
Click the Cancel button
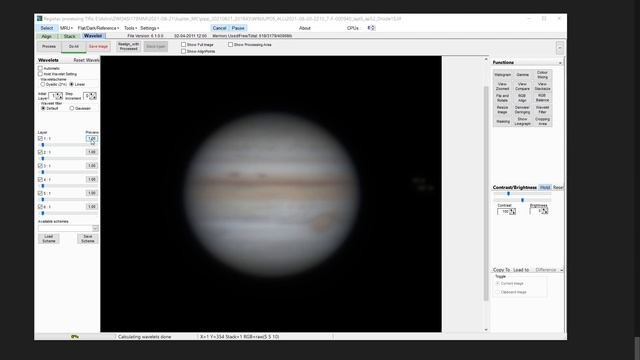[x=219, y=28]
